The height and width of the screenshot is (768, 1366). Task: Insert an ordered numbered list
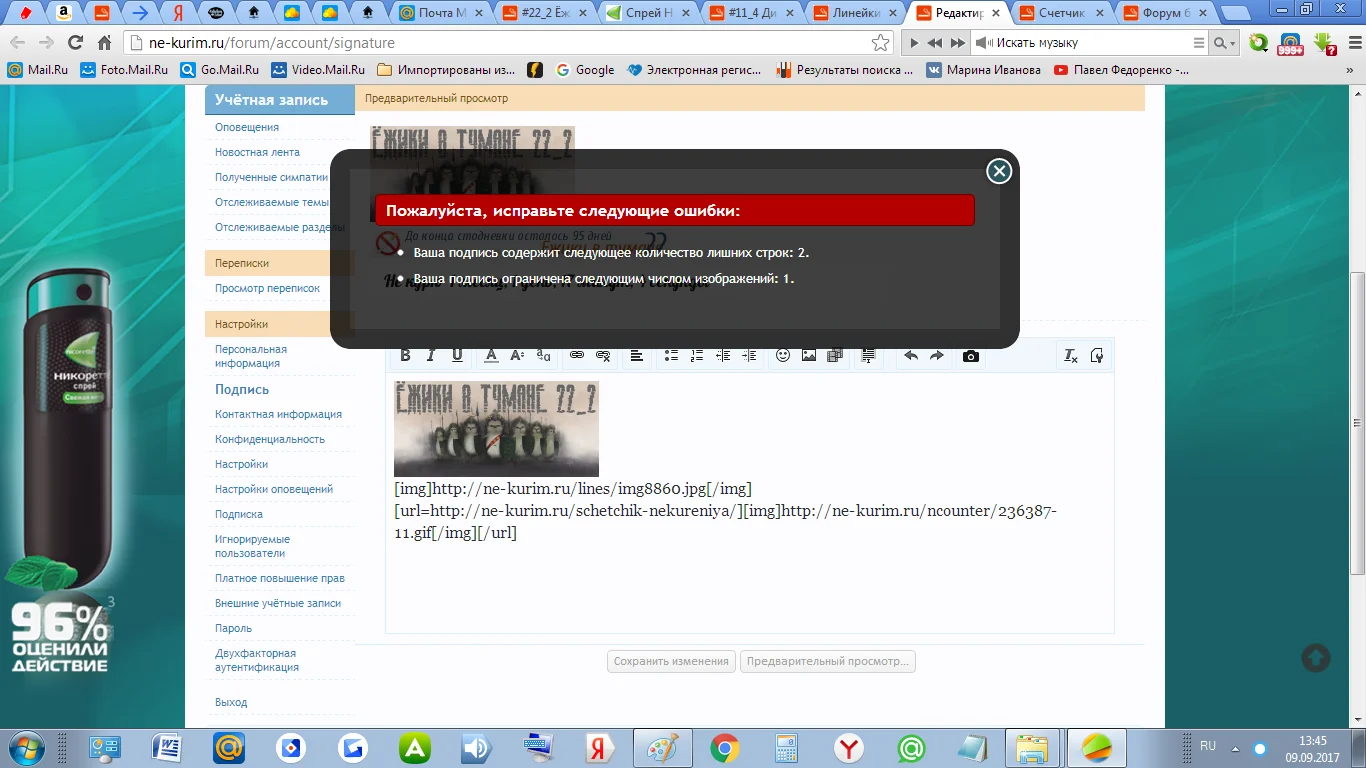[697, 355]
